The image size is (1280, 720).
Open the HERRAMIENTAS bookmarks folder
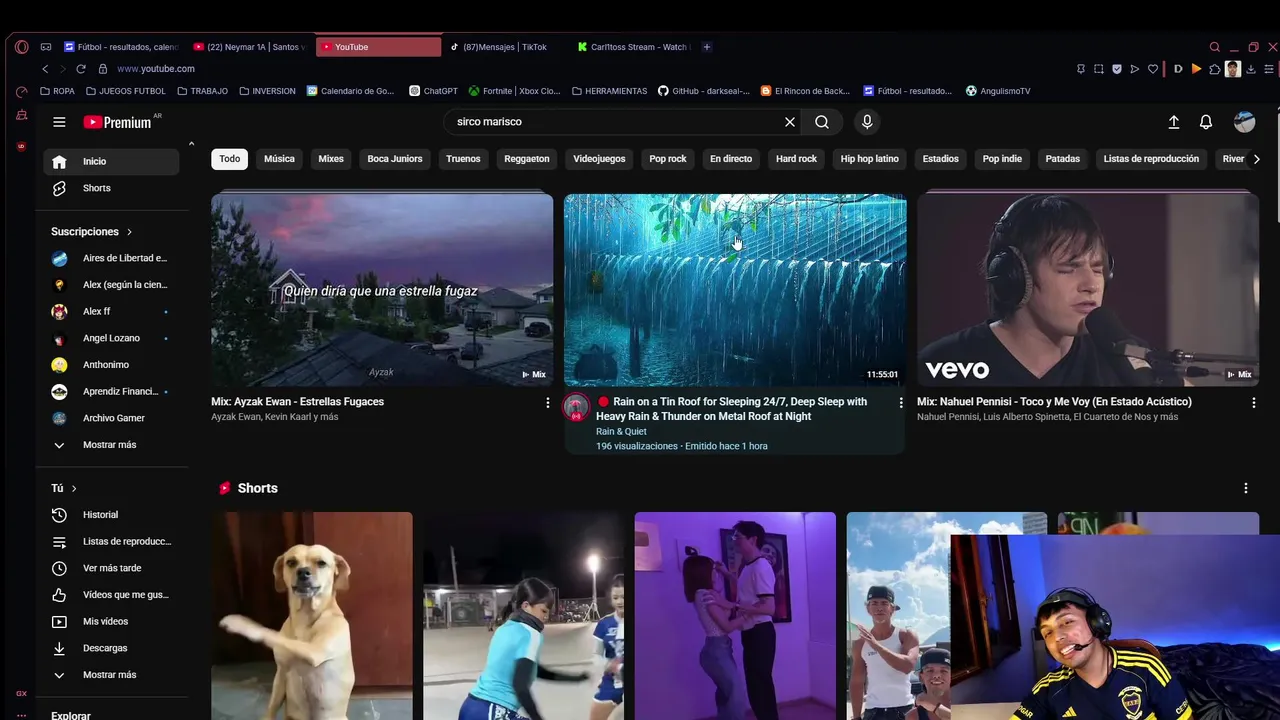click(x=609, y=91)
